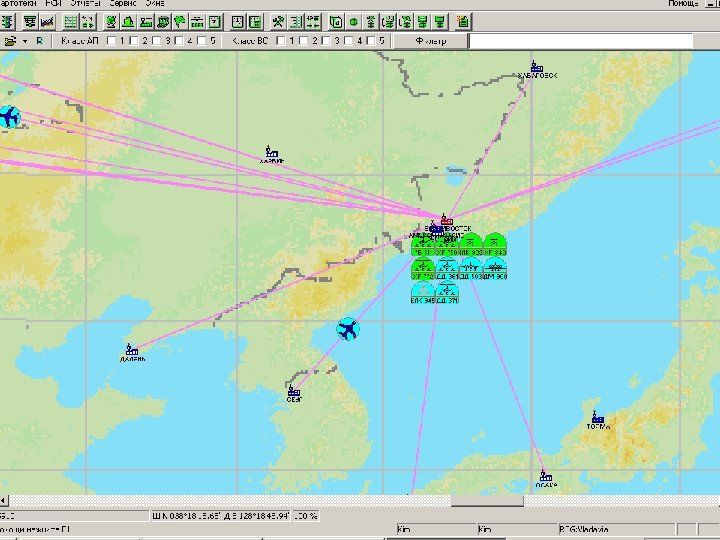Click the green tree-shaped toolbar icon

180,22
